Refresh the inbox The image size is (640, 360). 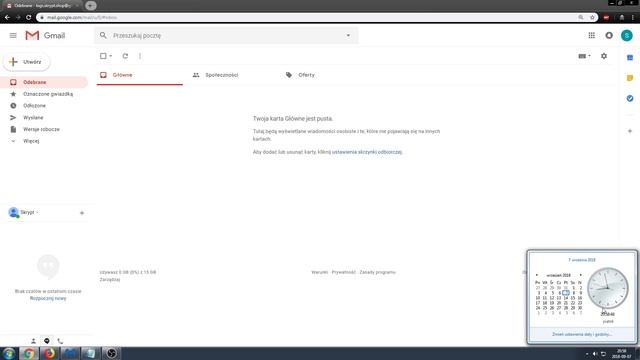pos(125,56)
